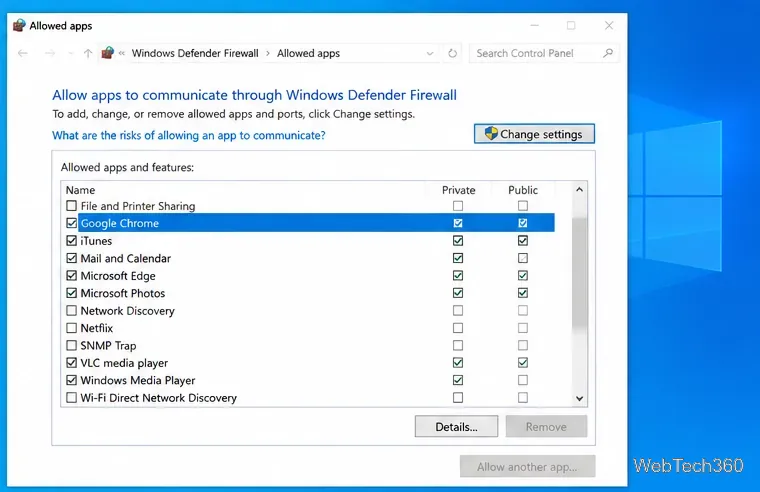
Task: Check Public box for Wi-Fi Direct Network Discovery
Action: (x=522, y=397)
